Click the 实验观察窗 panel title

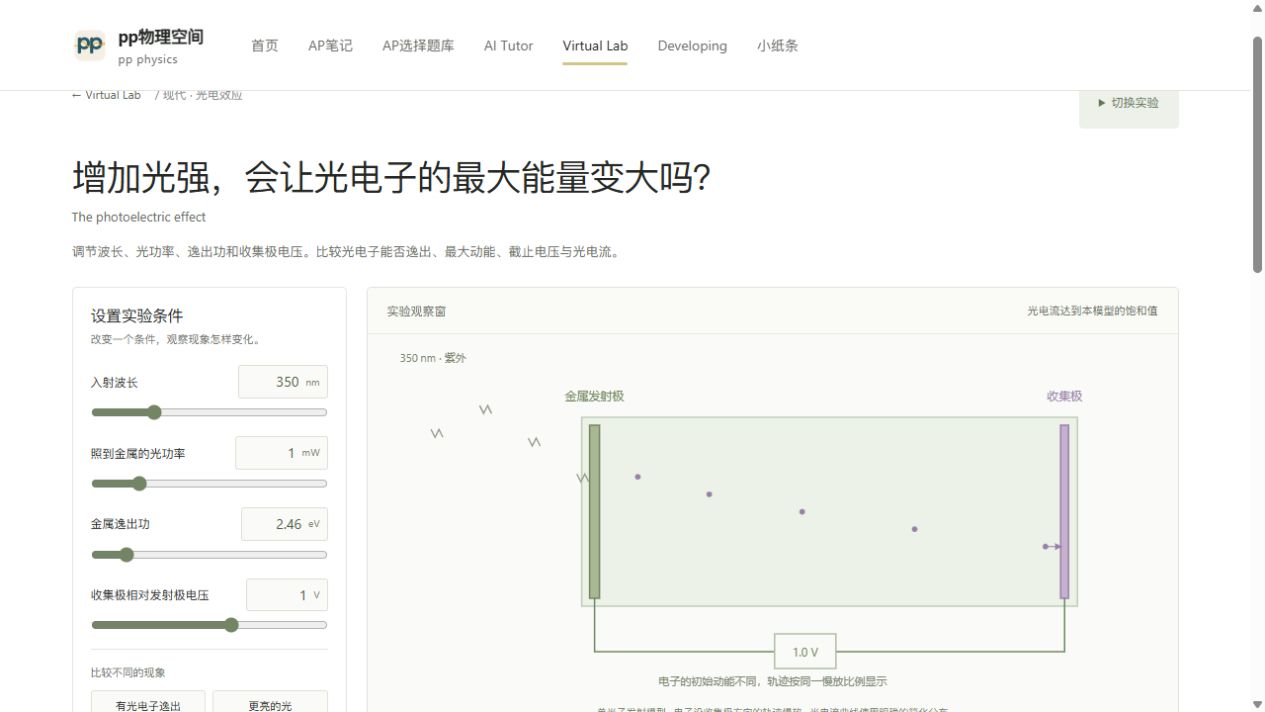coord(416,311)
